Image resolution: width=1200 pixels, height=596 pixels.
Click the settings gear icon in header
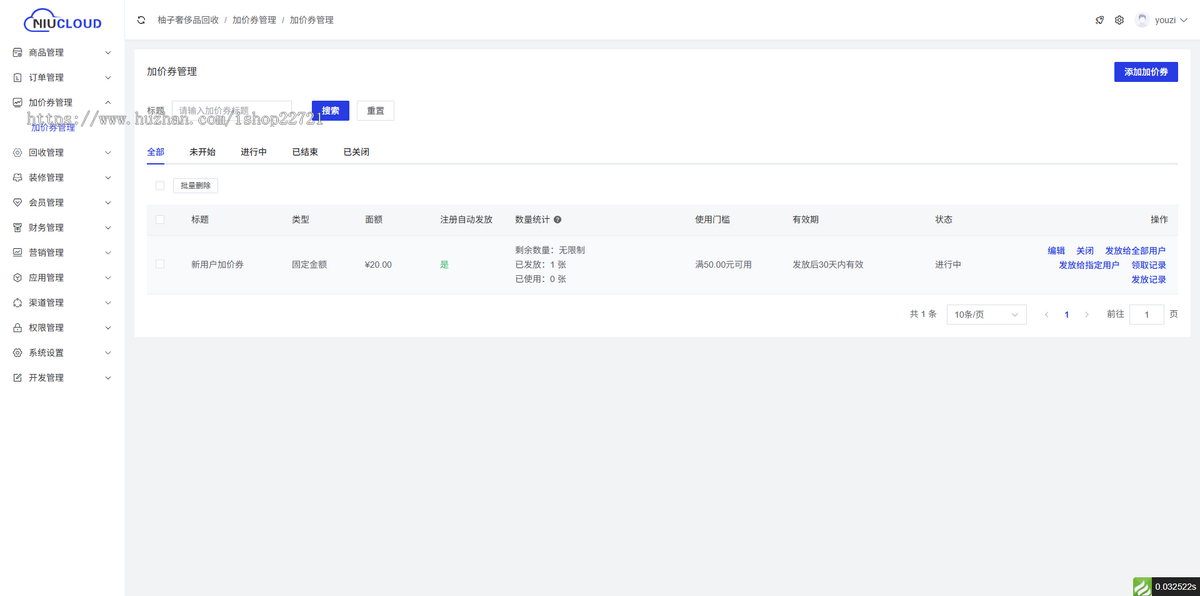(x=1119, y=20)
